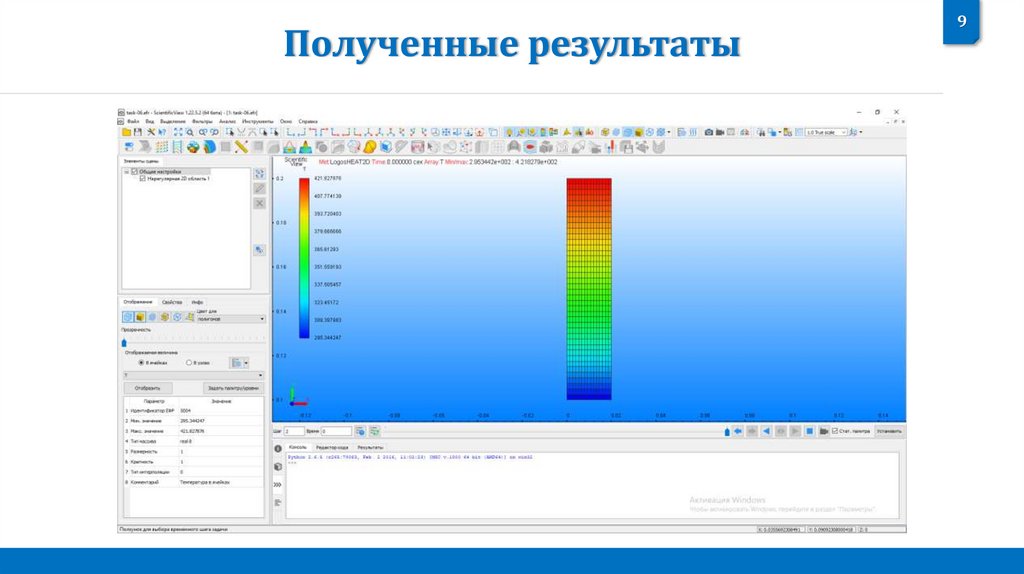Viewport: 1024px width, 574px height.
Task: Switch to the Инфо tab
Action: 197,302
